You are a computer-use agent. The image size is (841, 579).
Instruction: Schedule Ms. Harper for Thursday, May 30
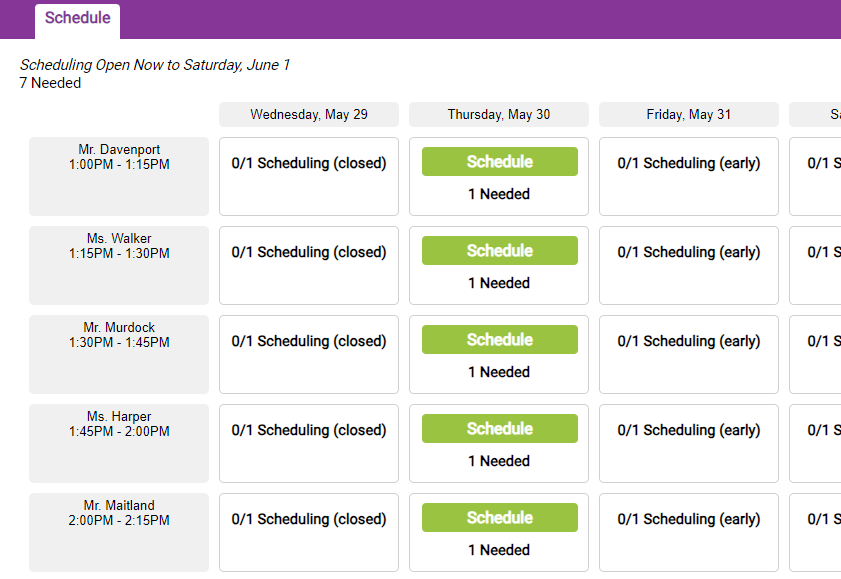[x=498, y=428]
